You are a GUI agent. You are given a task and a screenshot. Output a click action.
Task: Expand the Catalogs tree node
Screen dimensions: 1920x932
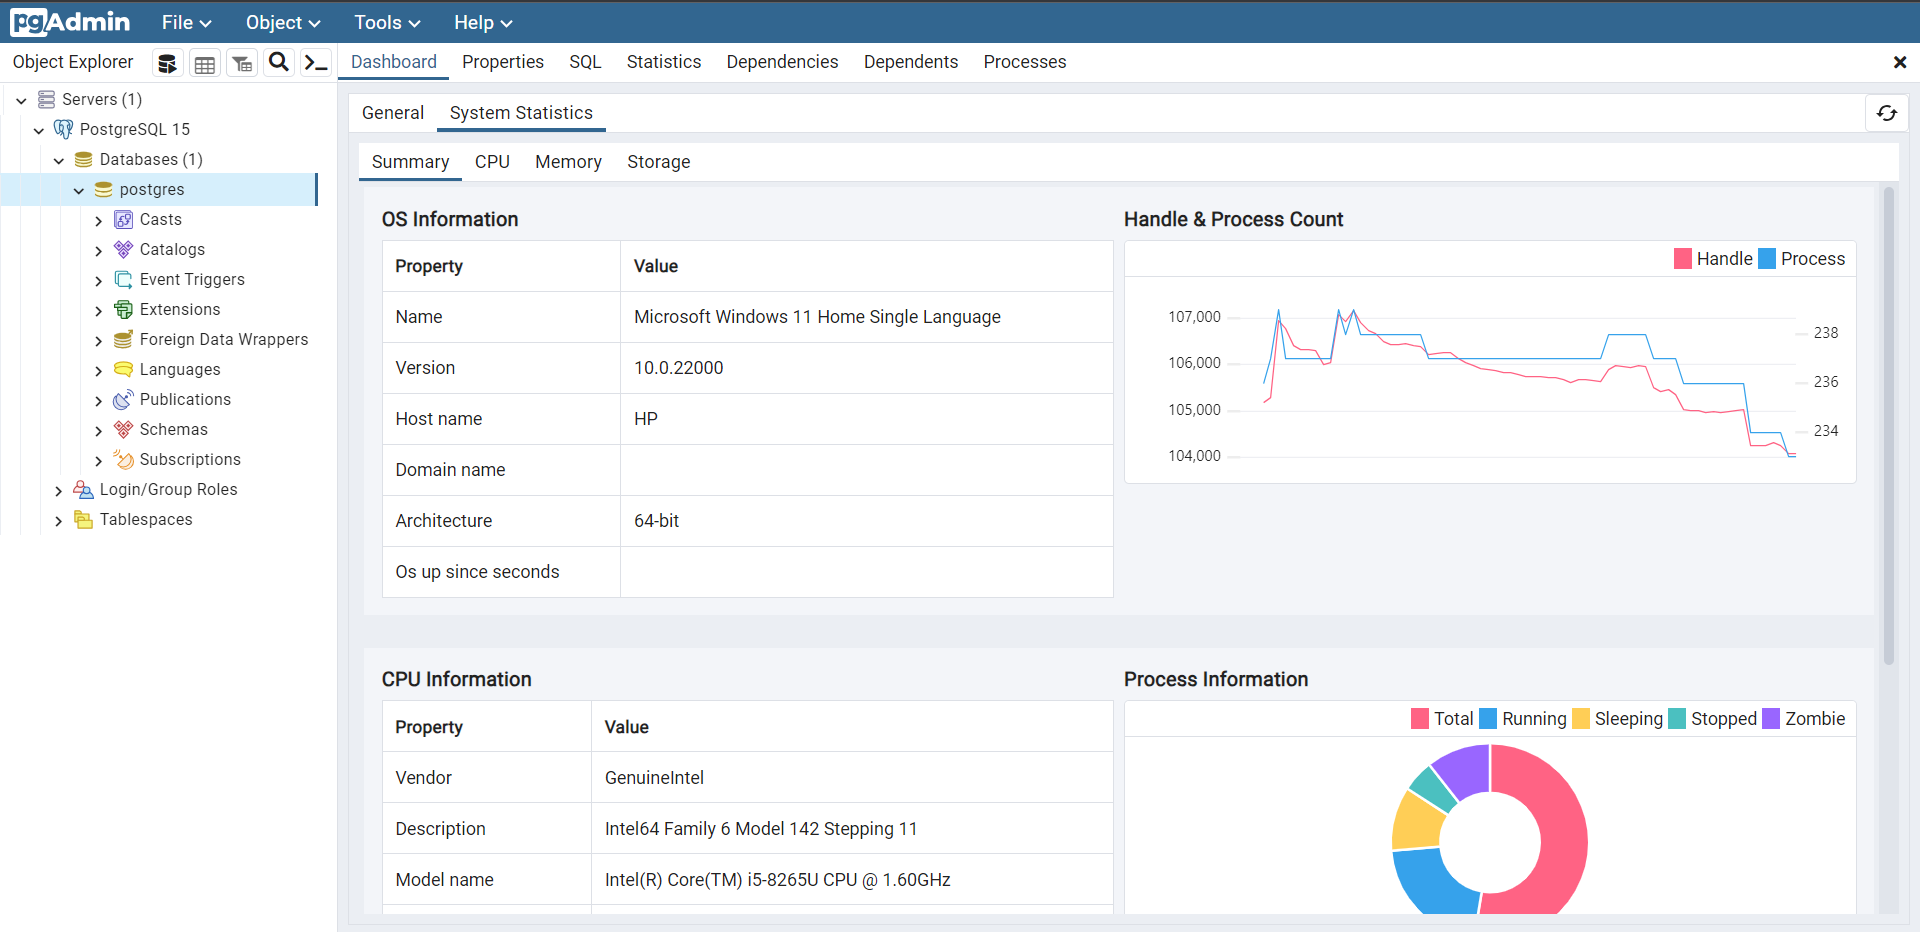point(98,250)
